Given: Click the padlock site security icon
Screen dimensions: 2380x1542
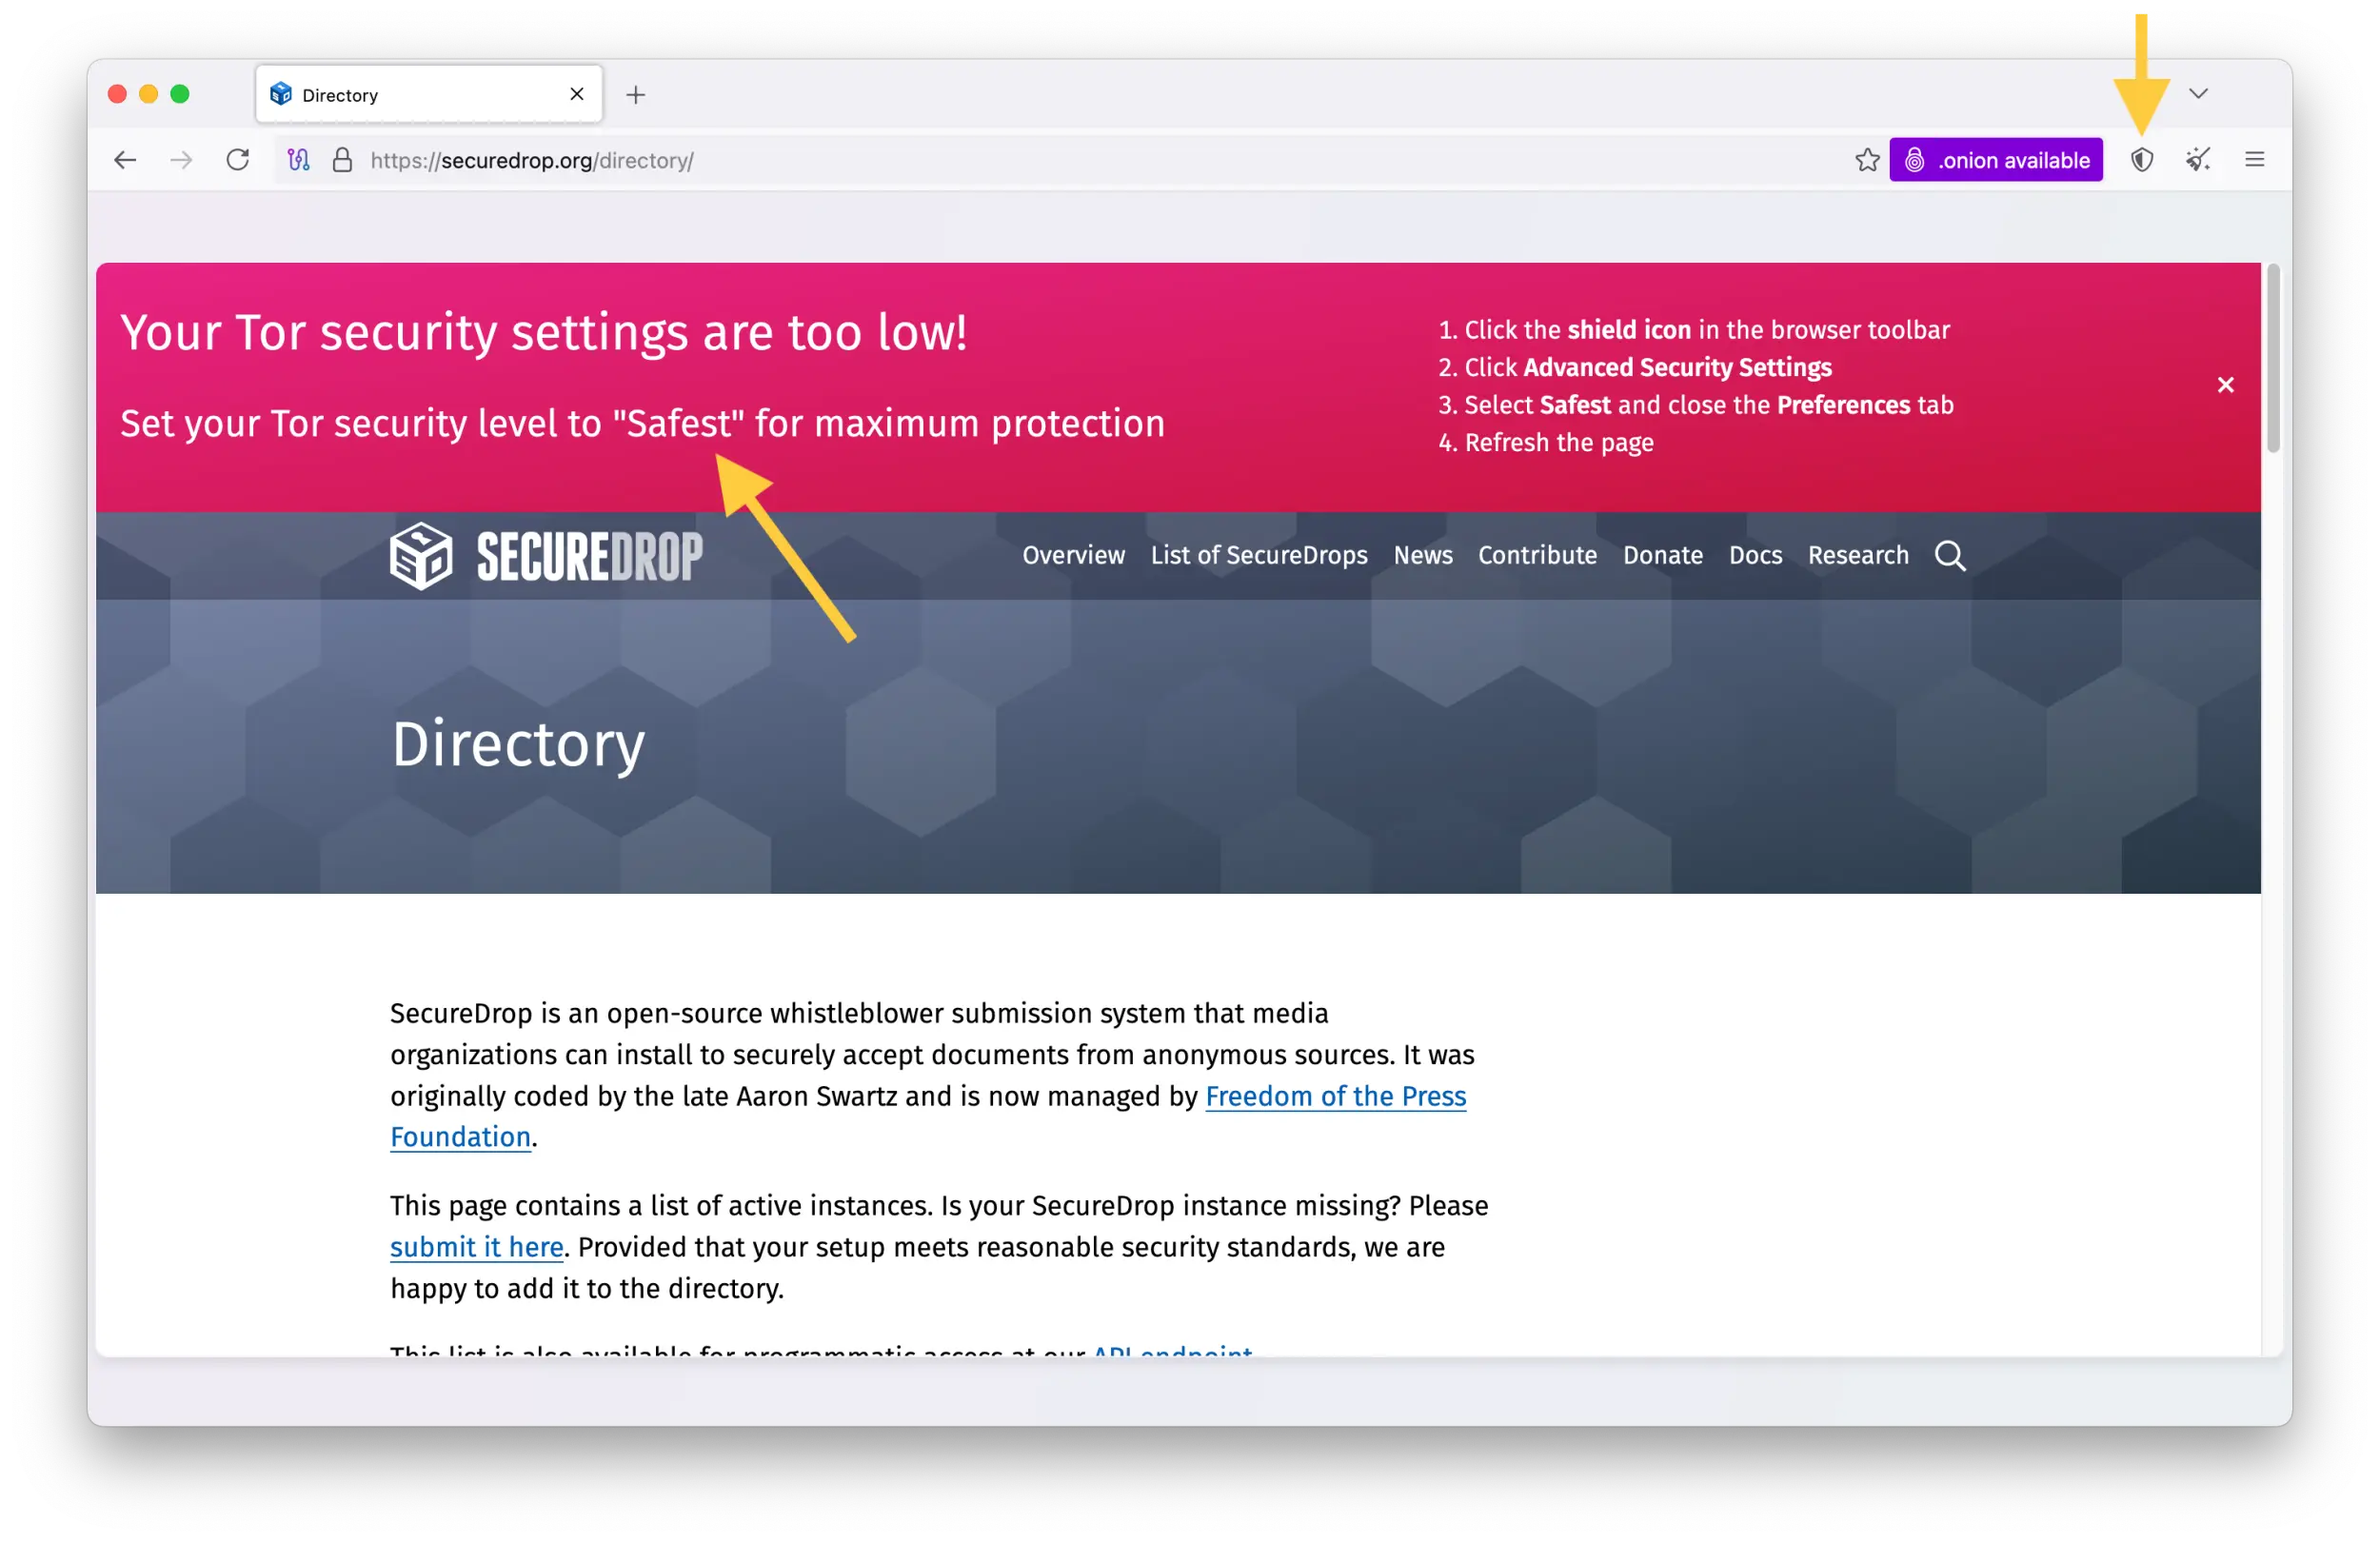Looking at the screenshot, I should click(341, 160).
